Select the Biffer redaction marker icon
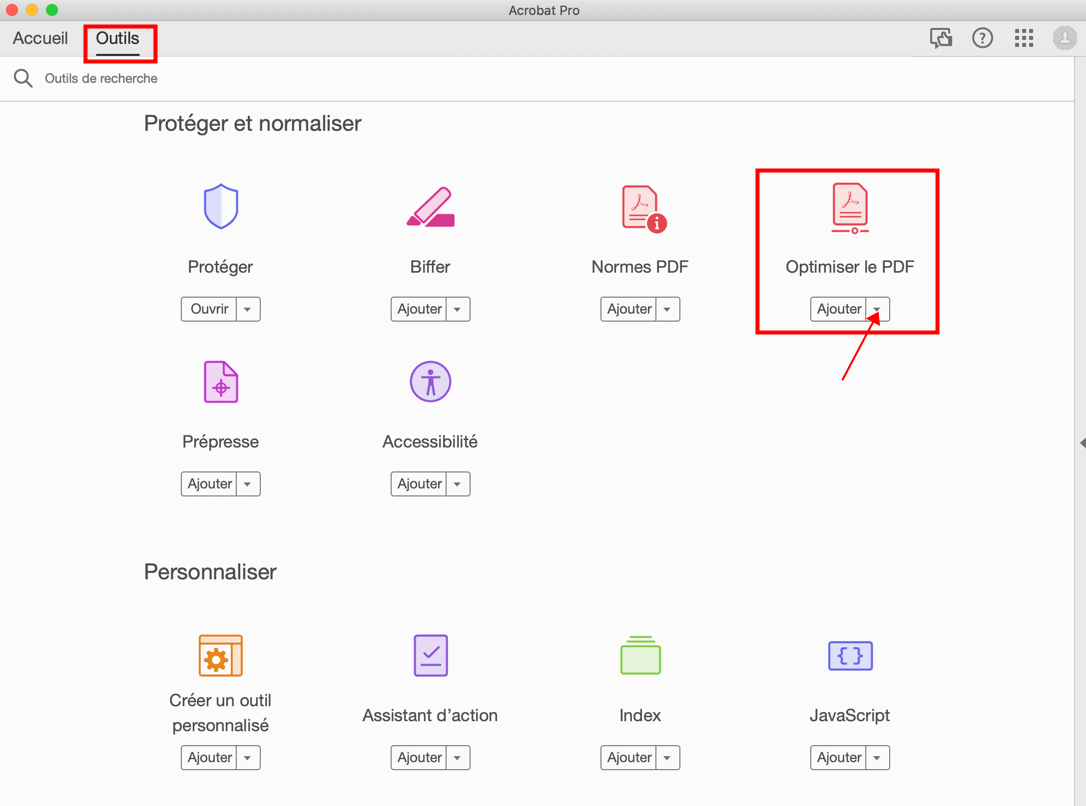The height and width of the screenshot is (806, 1086). point(431,206)
